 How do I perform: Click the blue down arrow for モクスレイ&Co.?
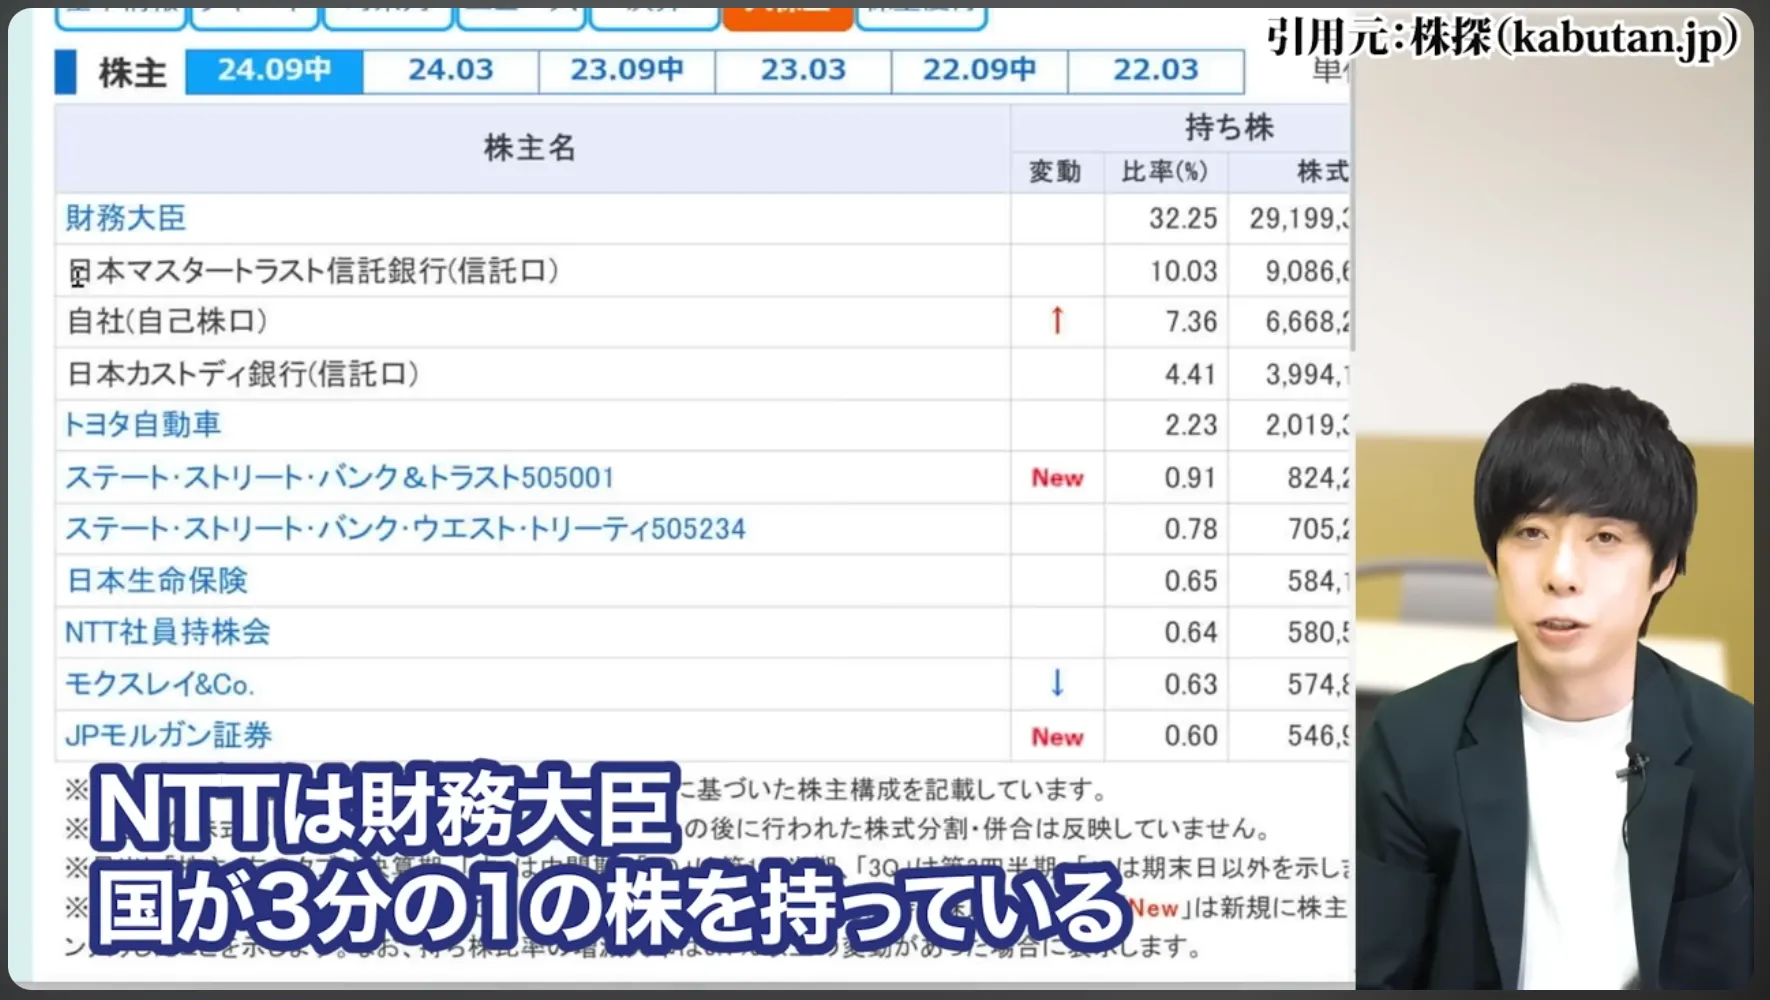(x=1057, y=683)
